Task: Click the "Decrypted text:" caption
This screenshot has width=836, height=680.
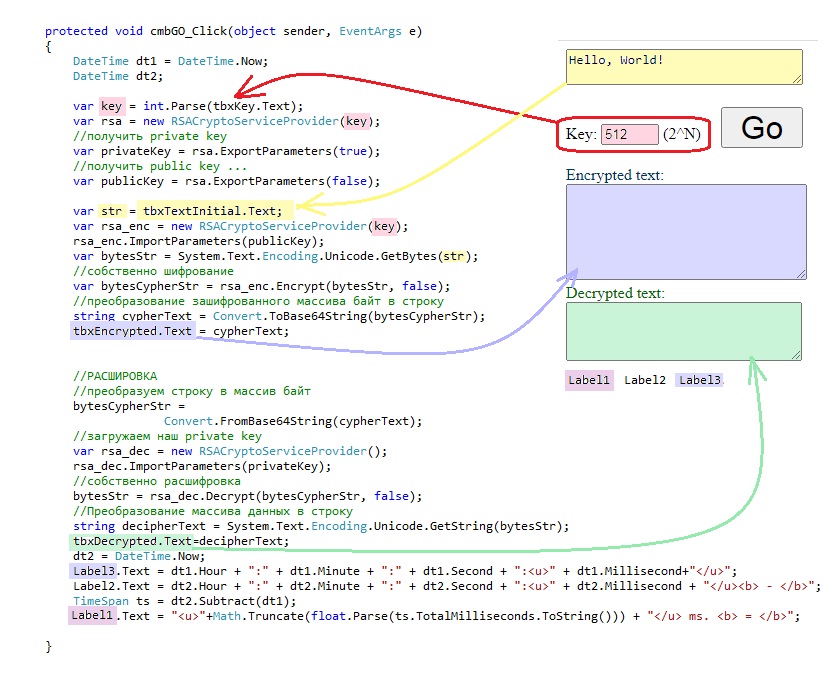Action: click(x=614, y=293)
